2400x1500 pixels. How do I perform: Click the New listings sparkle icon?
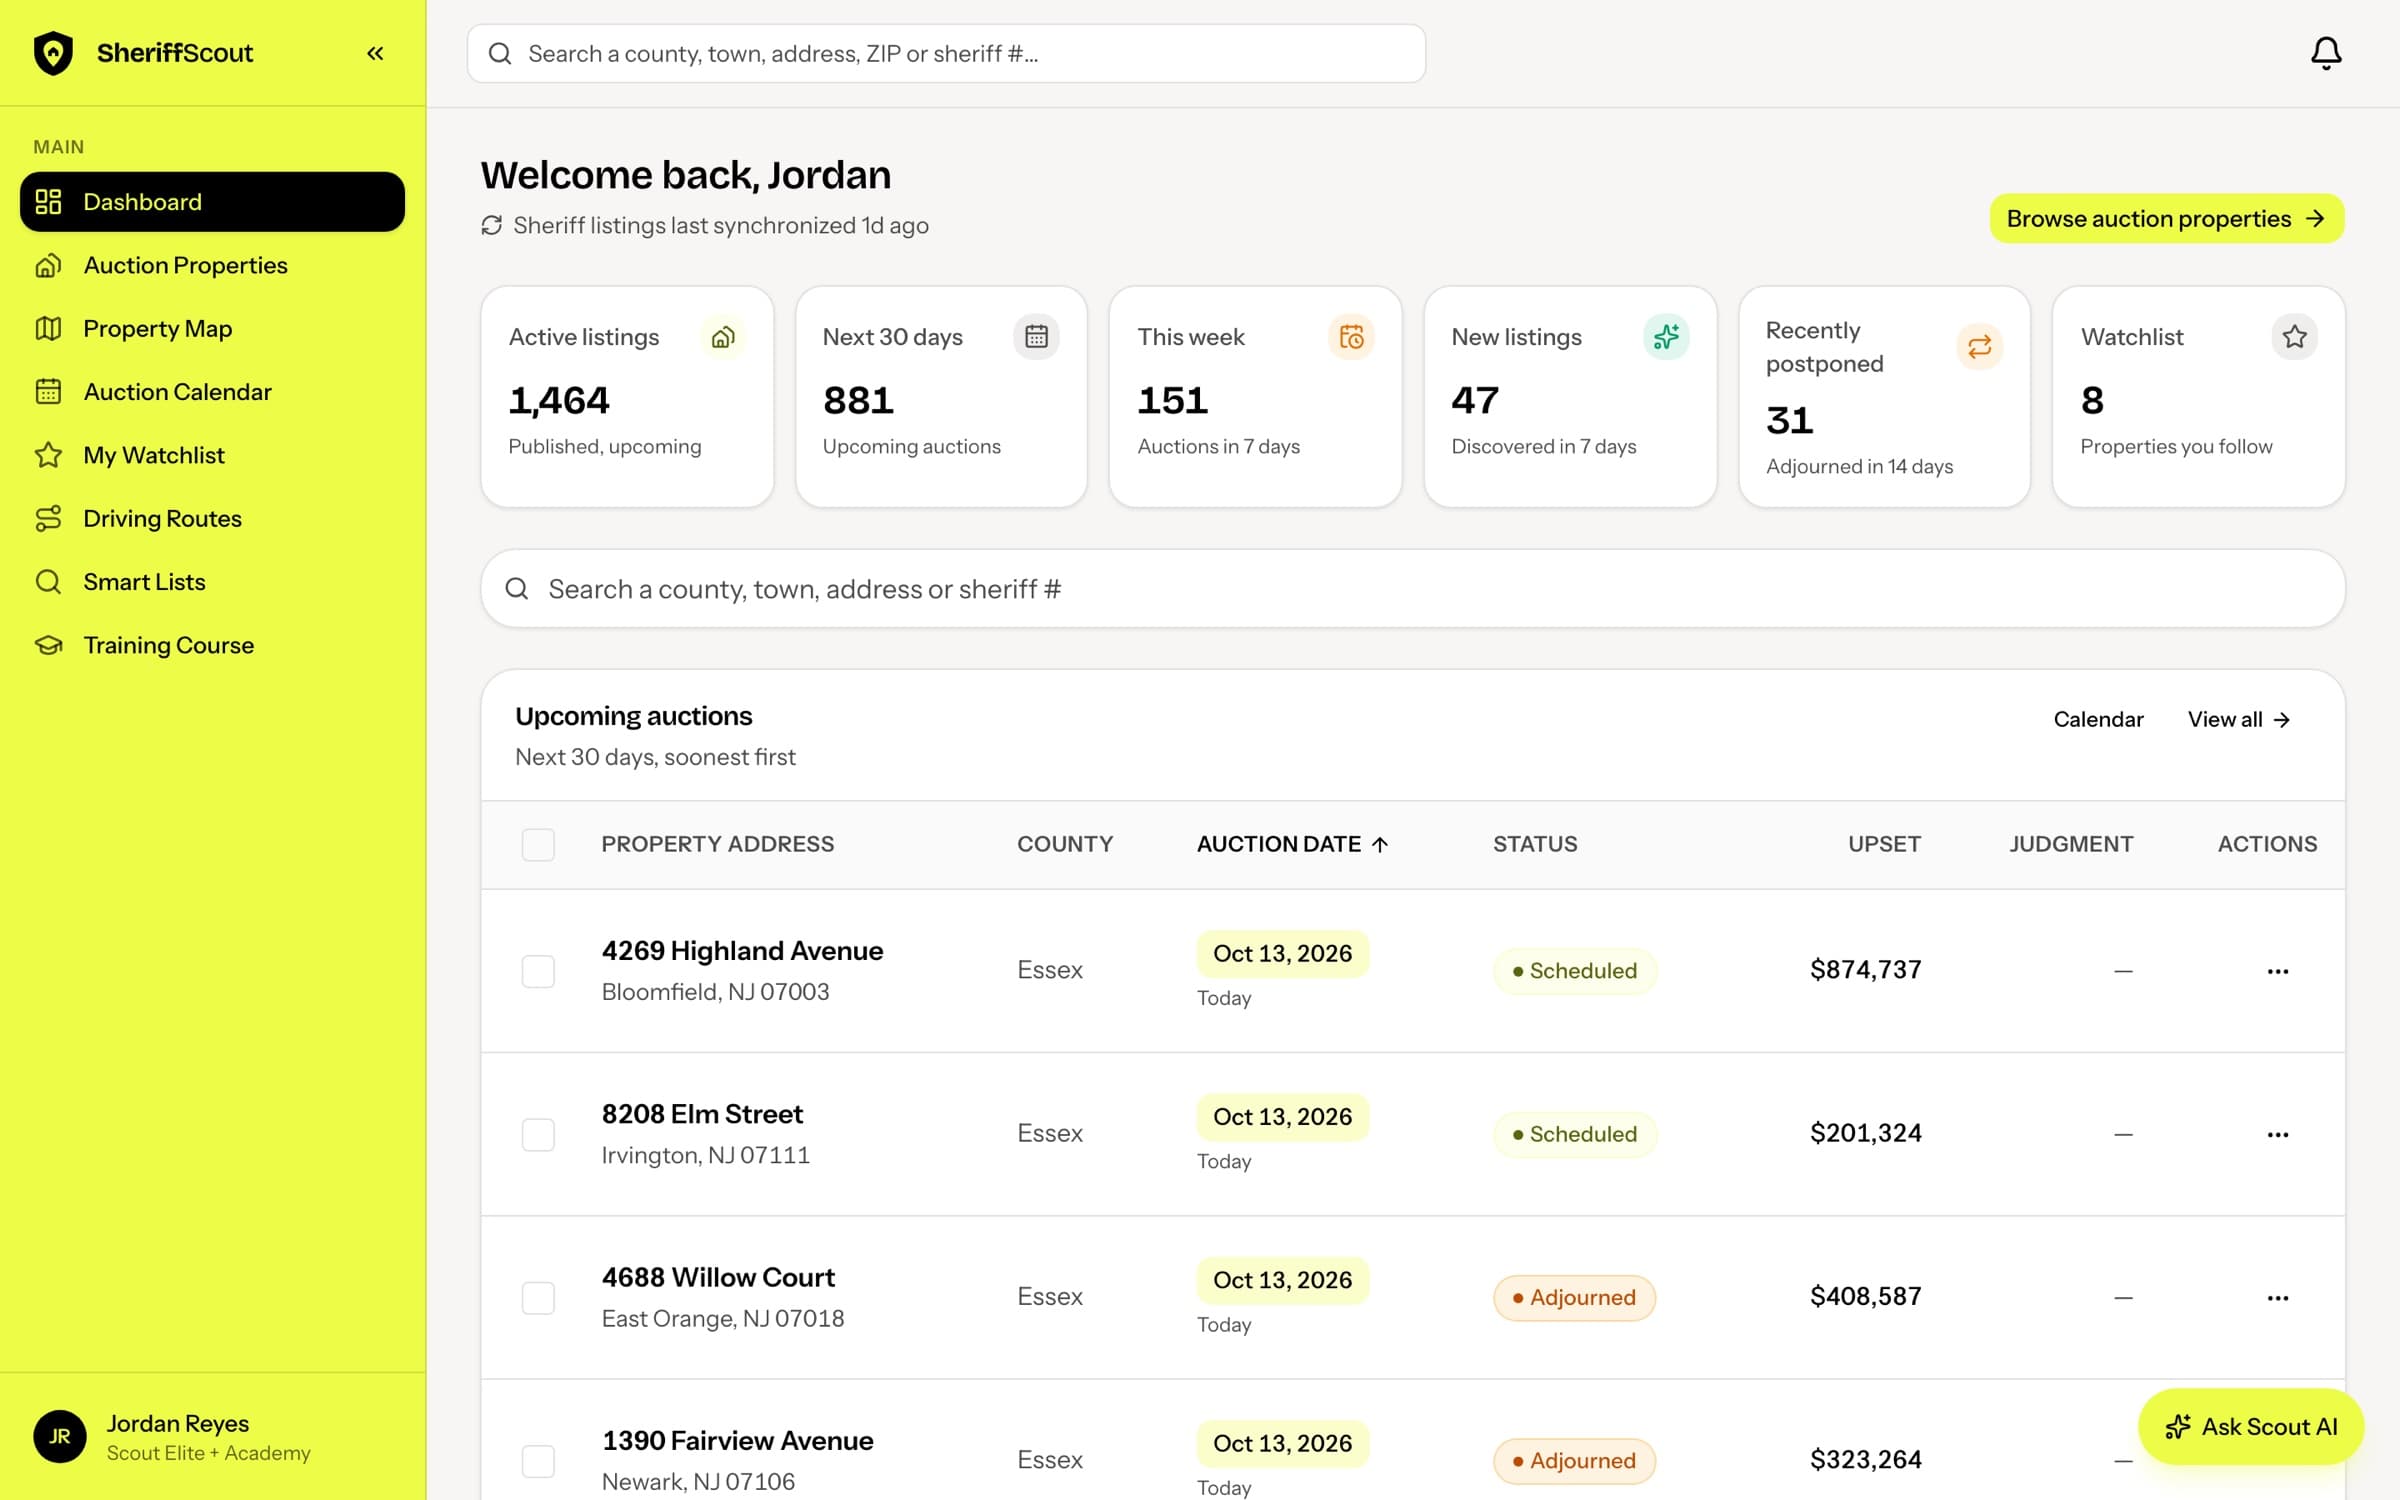click(x=1666, y=337)
